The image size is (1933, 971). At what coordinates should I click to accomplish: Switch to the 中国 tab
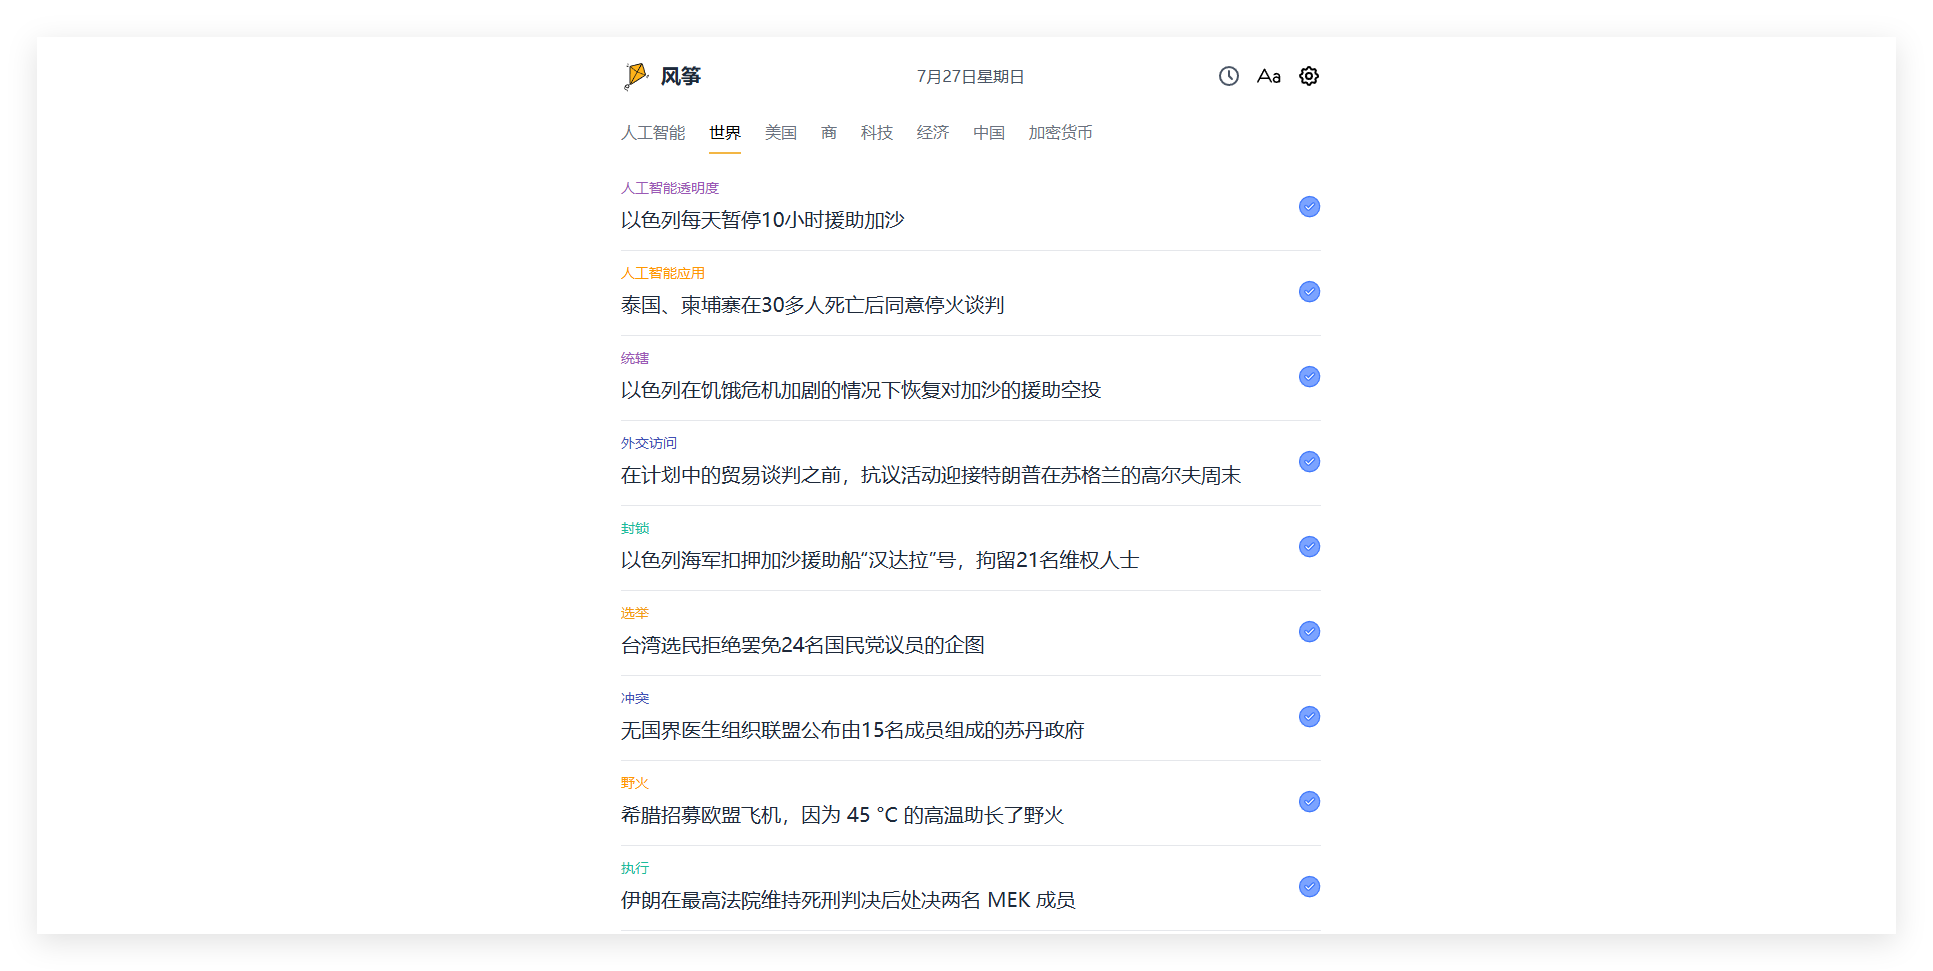click(x=989, y=133)
